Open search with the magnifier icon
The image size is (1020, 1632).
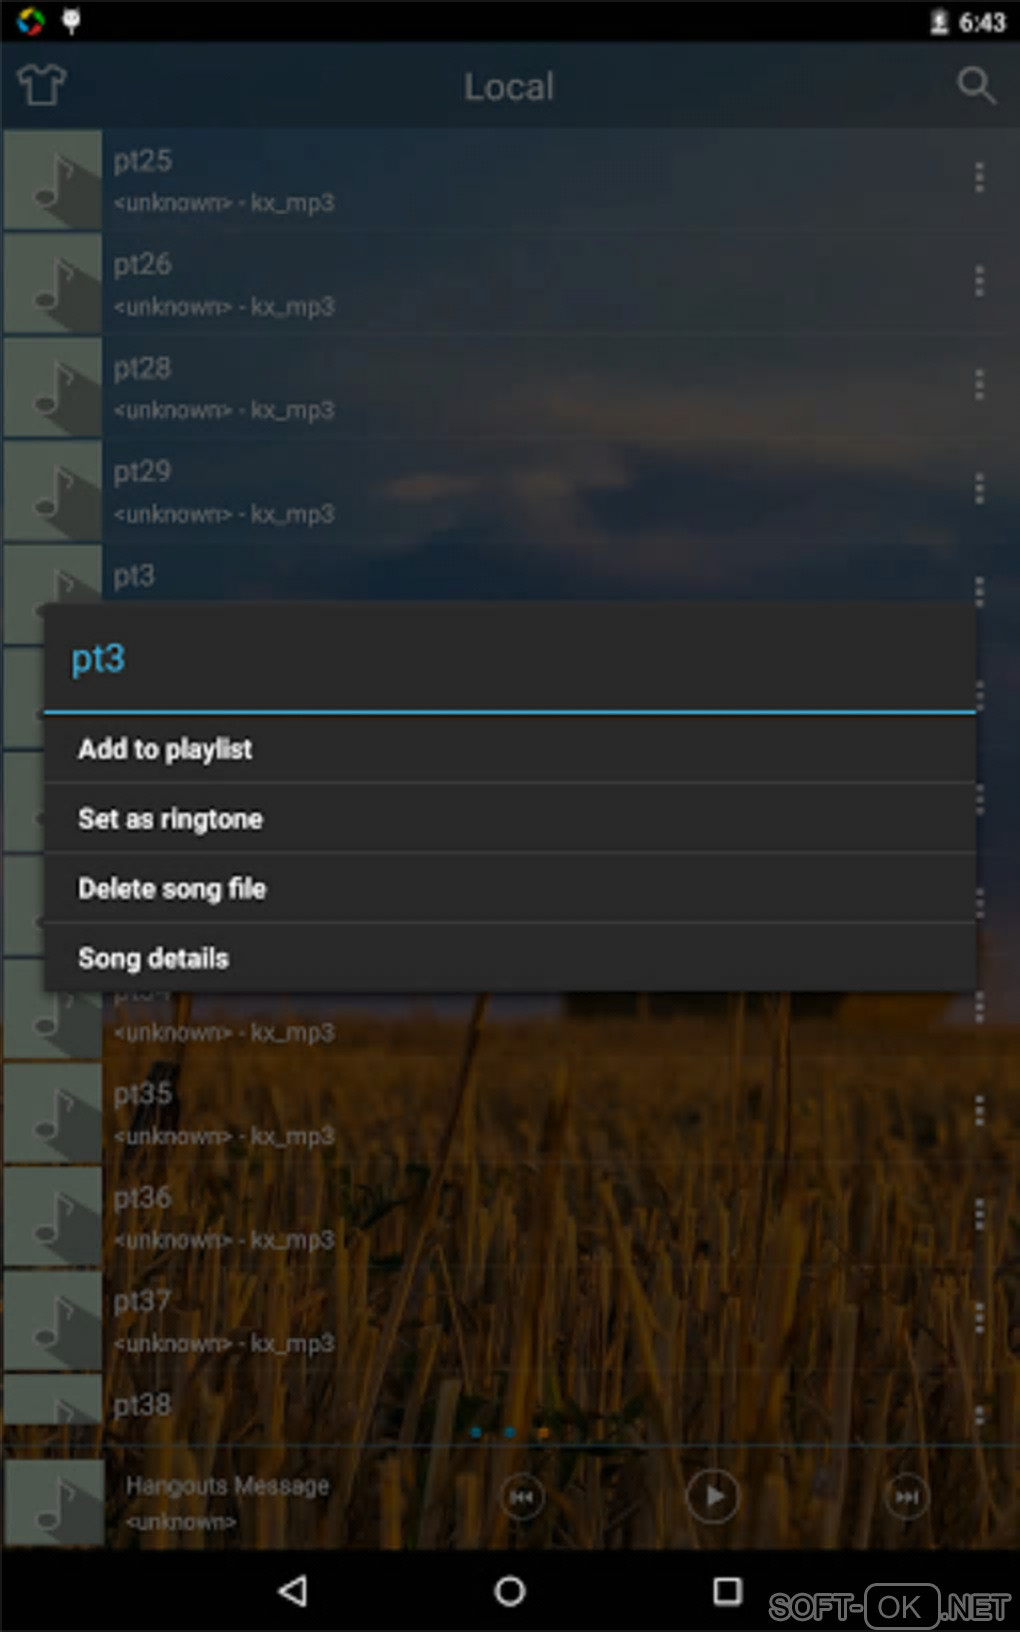[x=976, y=85]
